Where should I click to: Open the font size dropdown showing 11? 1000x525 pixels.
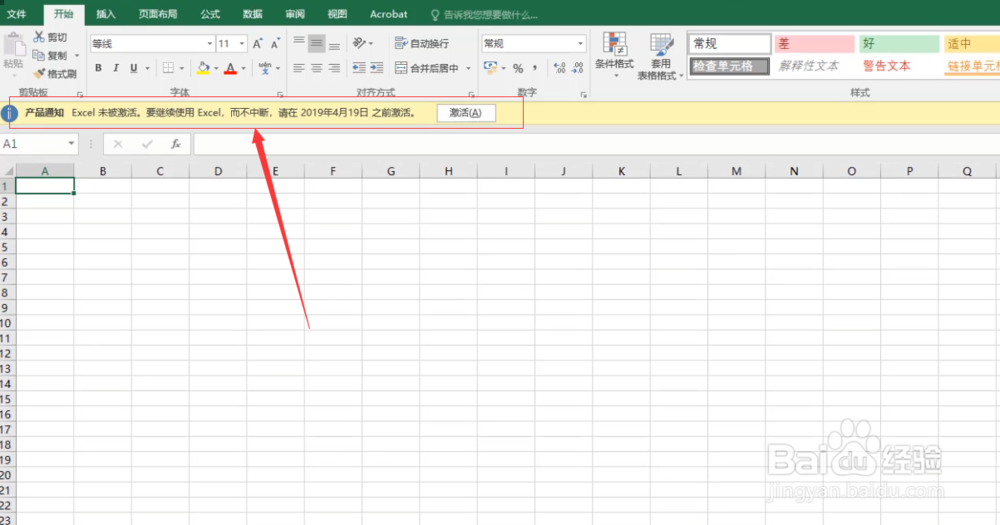click(242, 43)
